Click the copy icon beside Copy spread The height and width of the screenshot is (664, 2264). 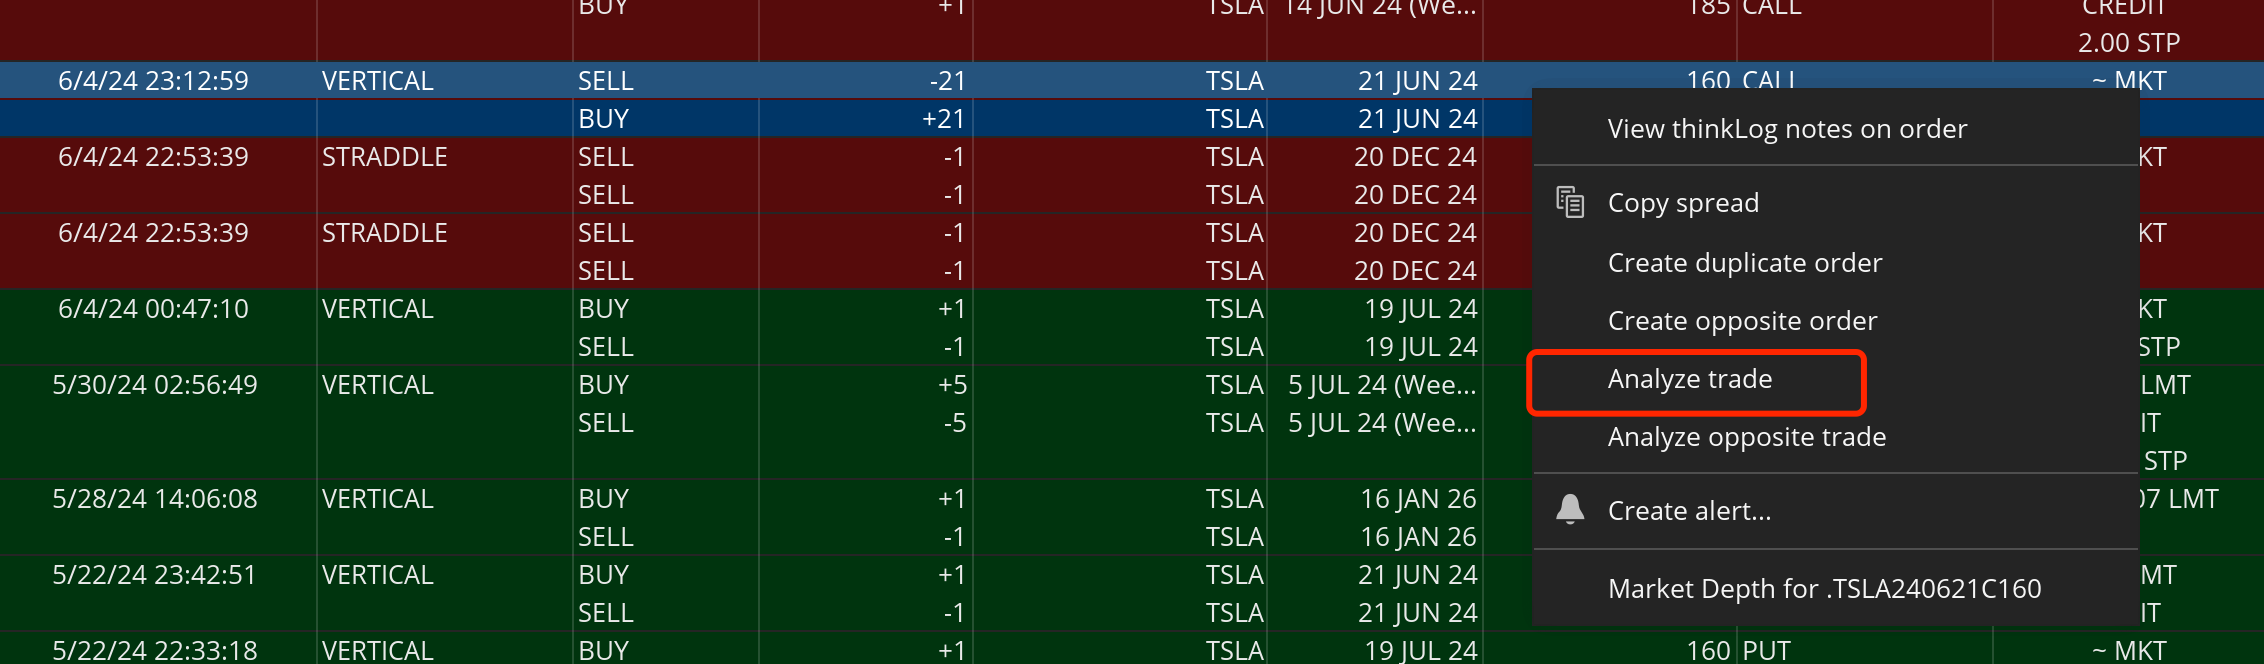tap(1570, 202)
